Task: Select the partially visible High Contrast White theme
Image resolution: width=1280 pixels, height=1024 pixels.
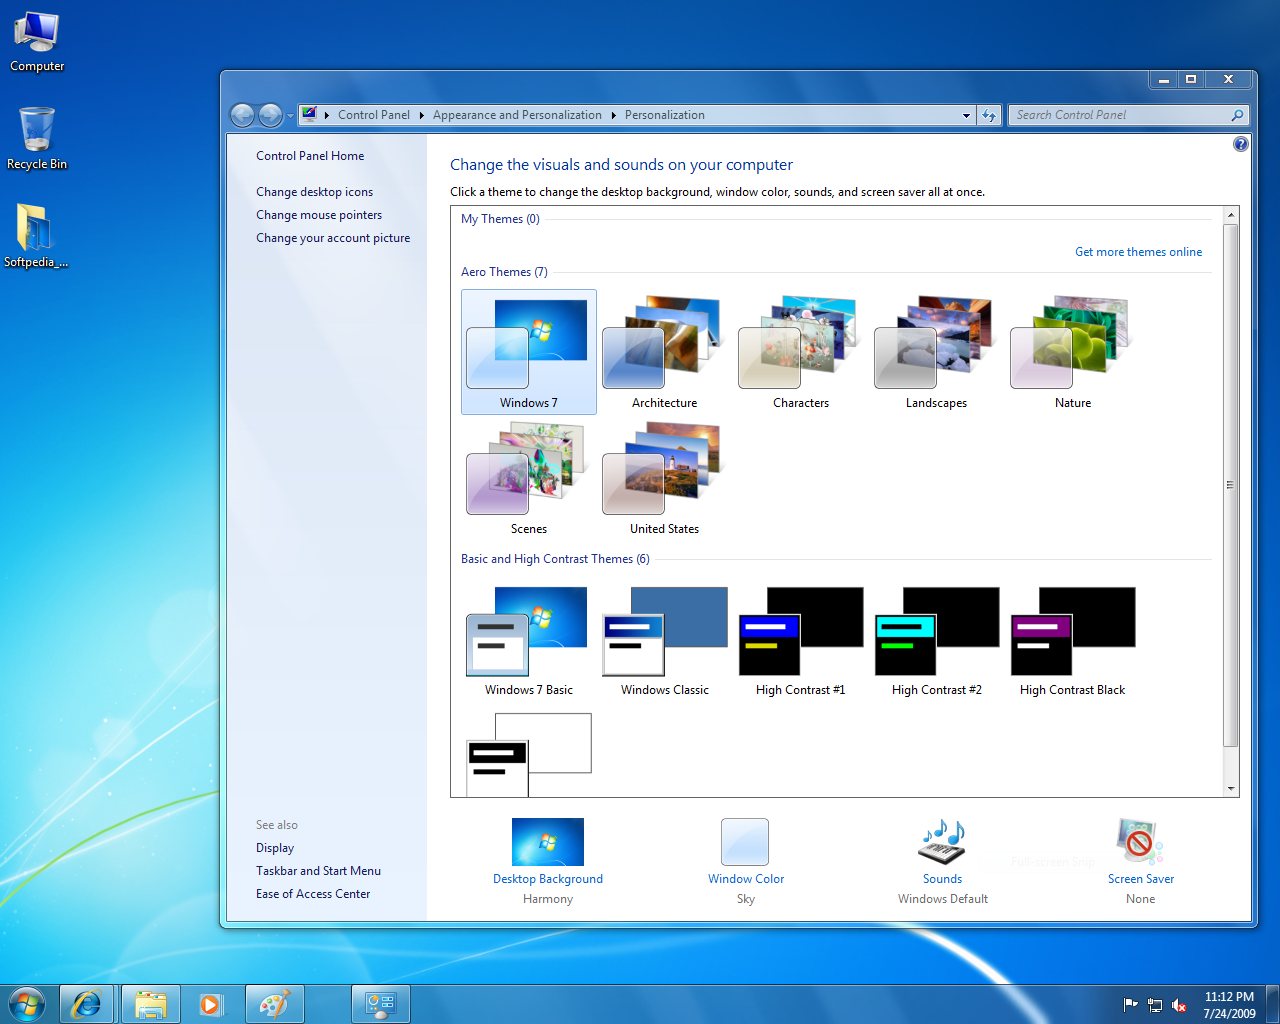Action: pos(528,754)
